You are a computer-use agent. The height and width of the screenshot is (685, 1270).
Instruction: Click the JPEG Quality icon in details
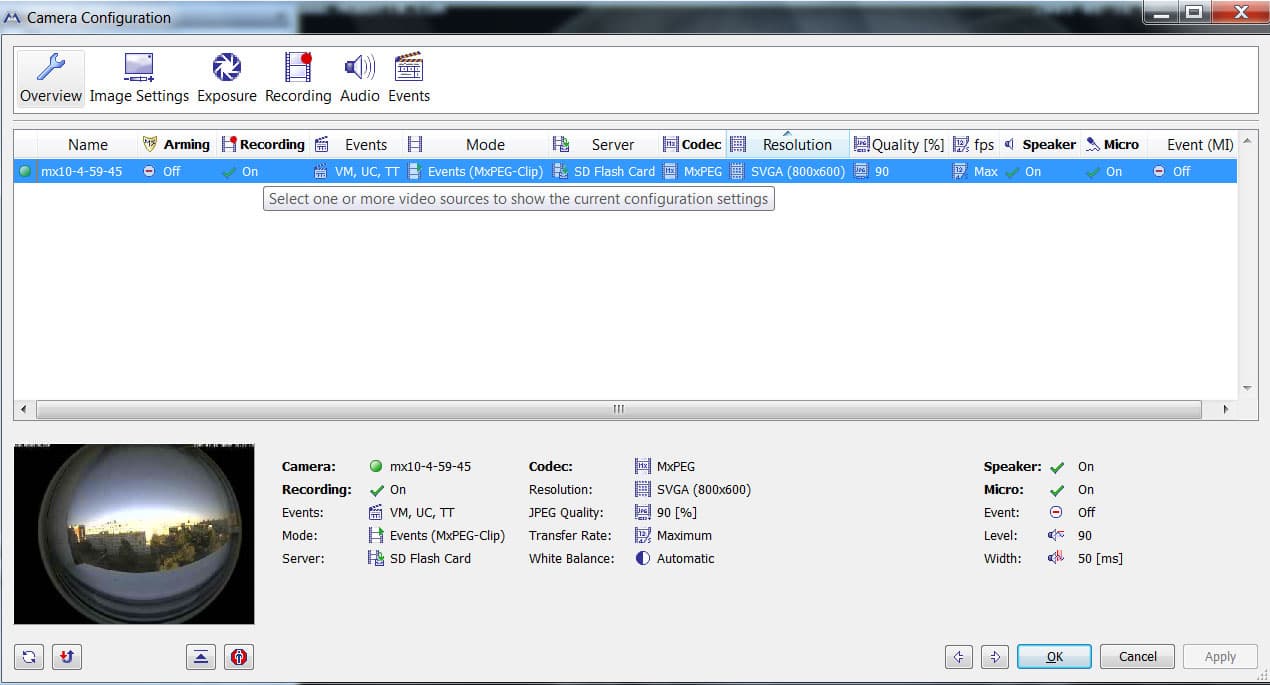[643, 512]
